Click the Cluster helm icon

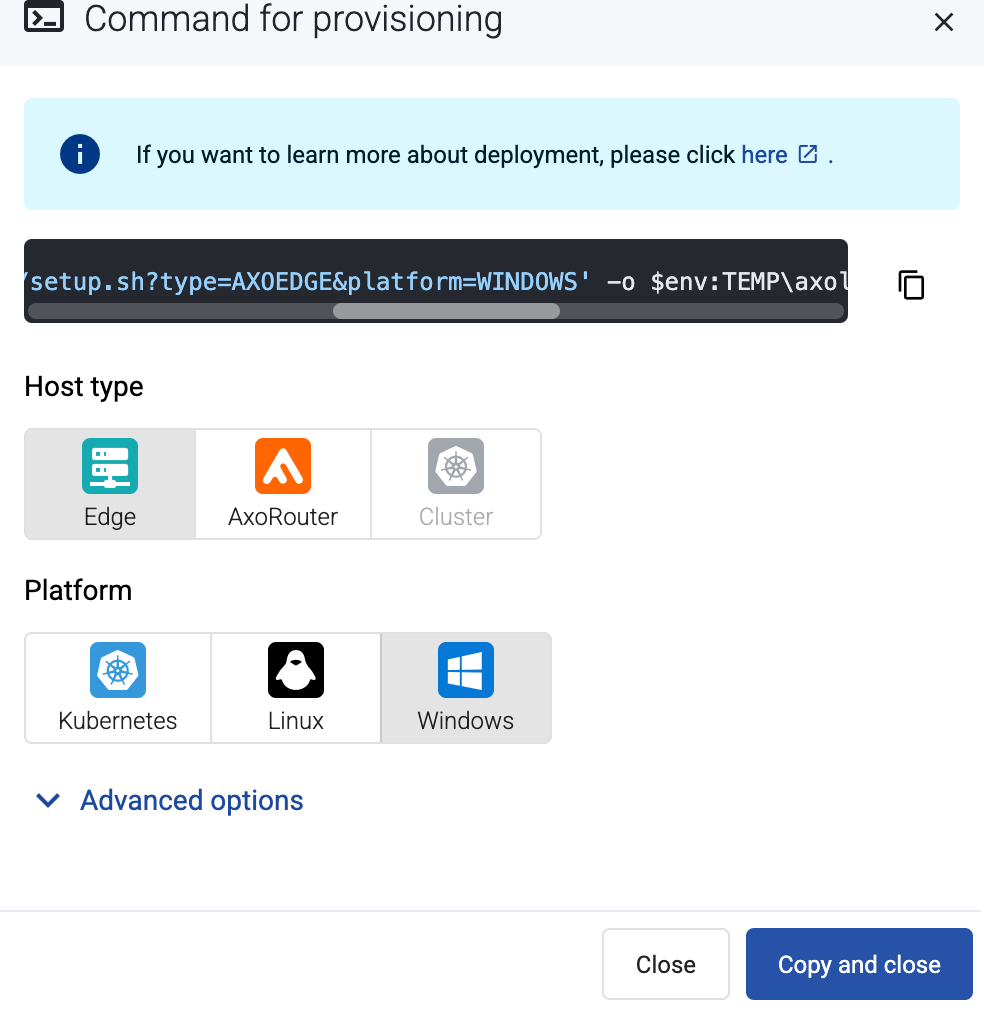point(456,466)
